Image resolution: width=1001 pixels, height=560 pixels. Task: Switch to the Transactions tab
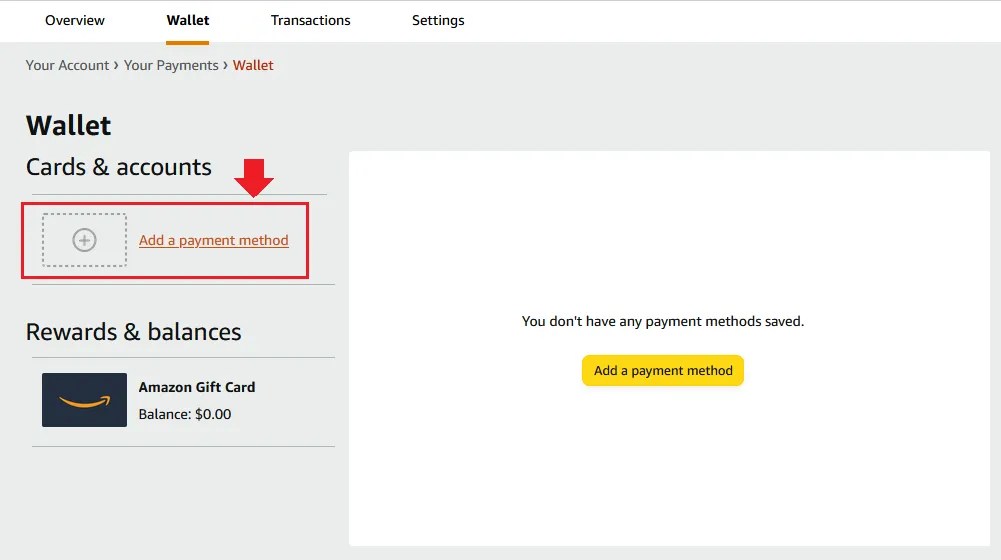(x=310, y=20)
